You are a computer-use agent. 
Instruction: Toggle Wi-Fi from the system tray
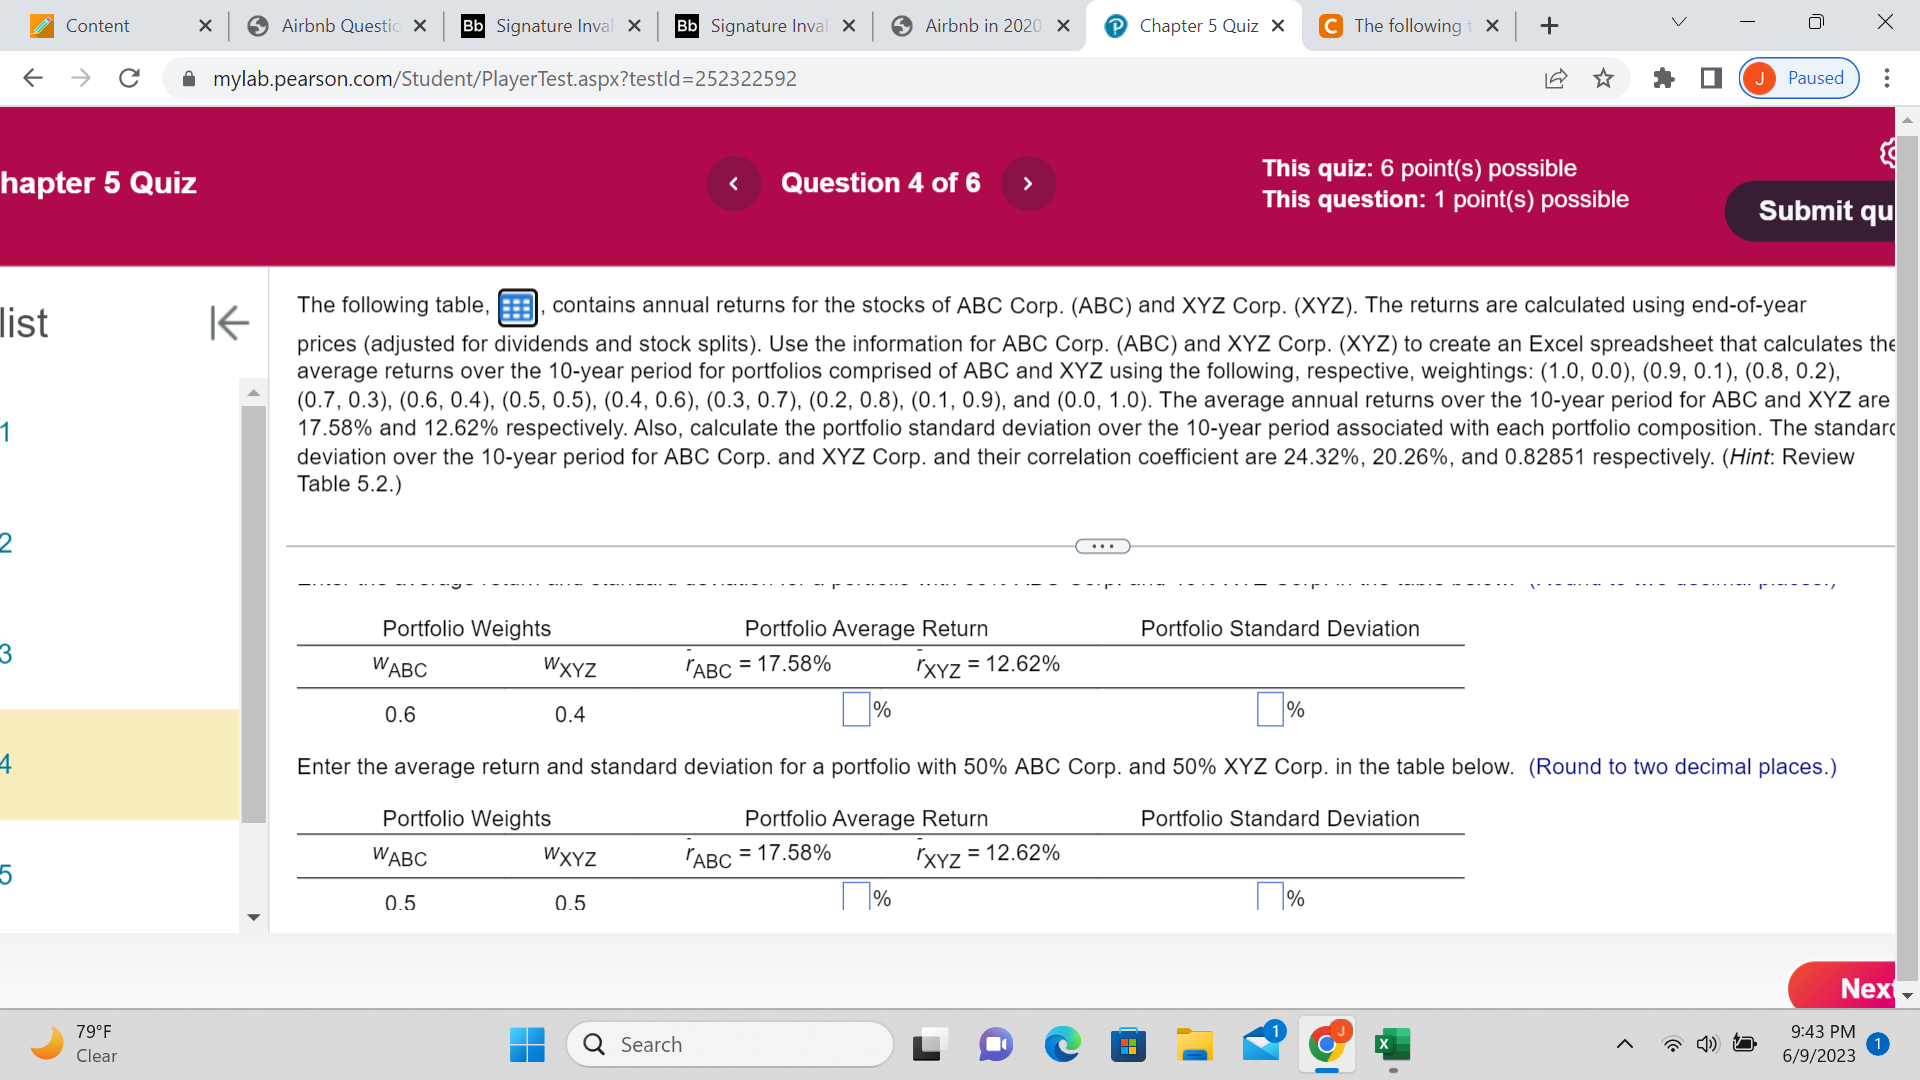(1673, 1044)
